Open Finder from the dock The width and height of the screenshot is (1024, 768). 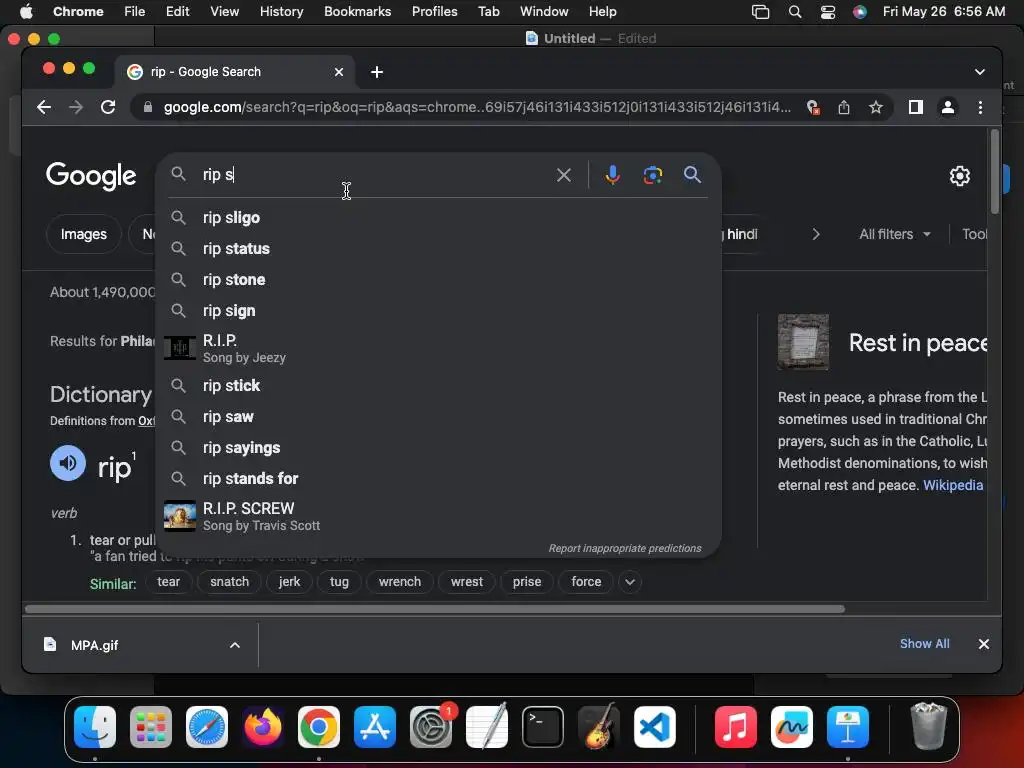point(95,727)
